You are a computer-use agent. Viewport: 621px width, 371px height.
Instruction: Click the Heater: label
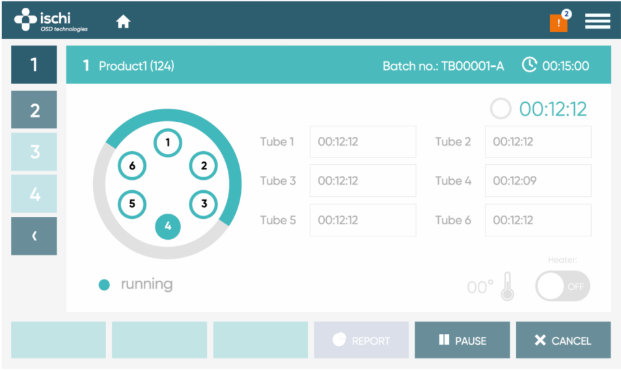562,260
